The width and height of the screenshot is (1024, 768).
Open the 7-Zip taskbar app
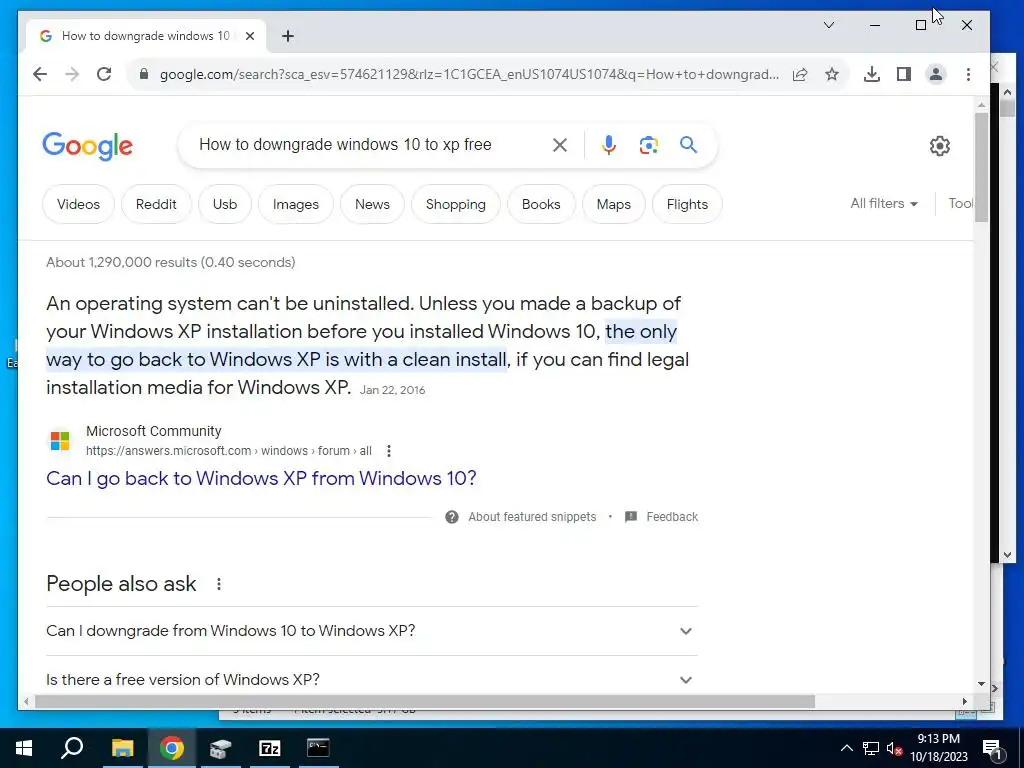(x=269, y=748)
